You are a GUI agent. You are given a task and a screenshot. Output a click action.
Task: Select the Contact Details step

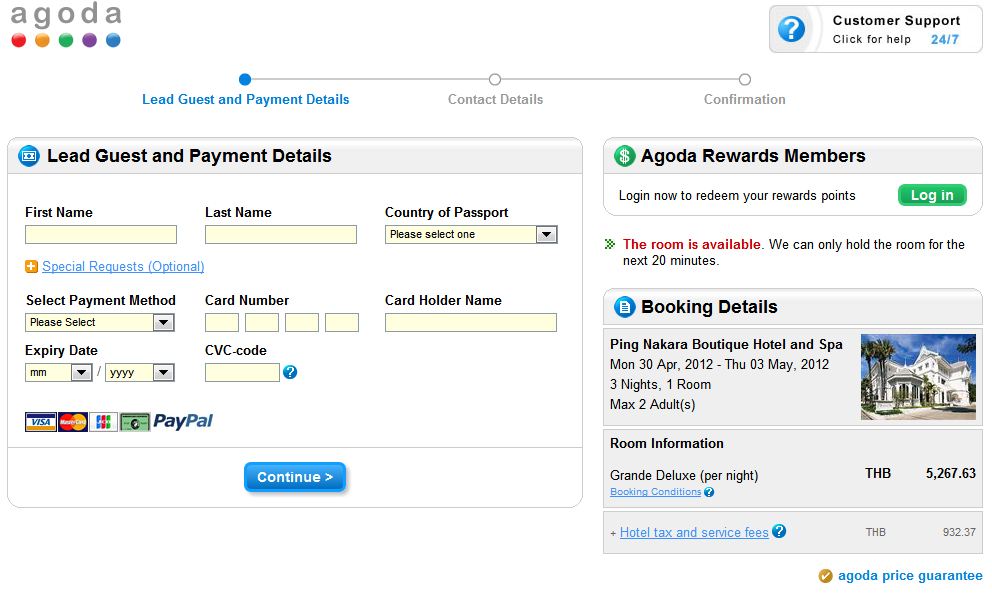pos(495,99)
